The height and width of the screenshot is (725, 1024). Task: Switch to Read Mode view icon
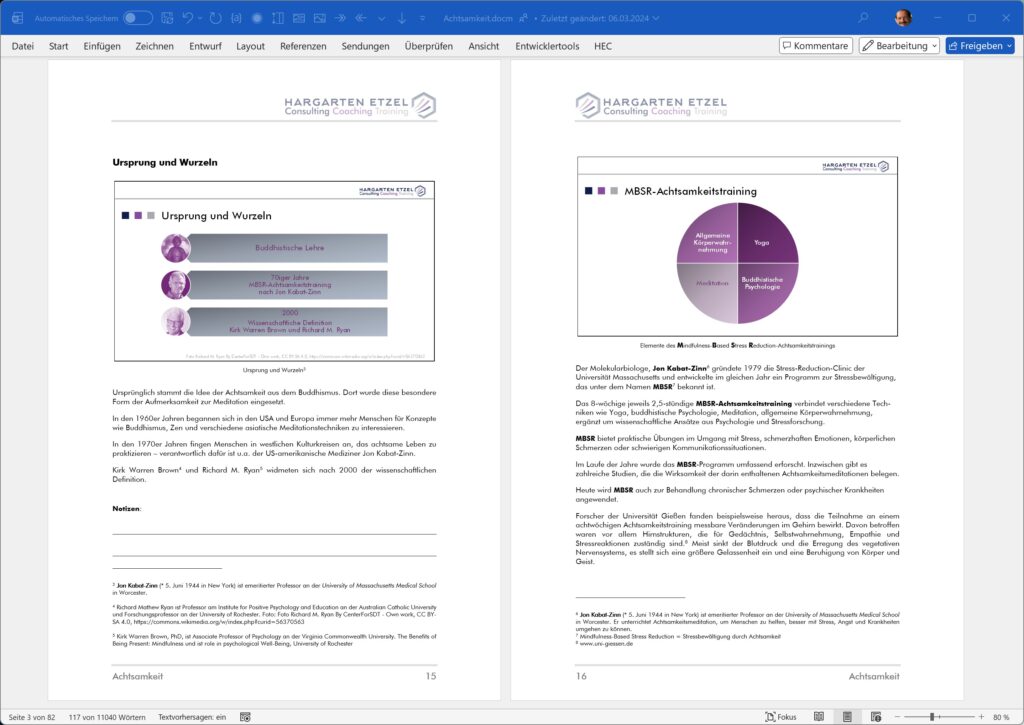(x=819, y=717)
